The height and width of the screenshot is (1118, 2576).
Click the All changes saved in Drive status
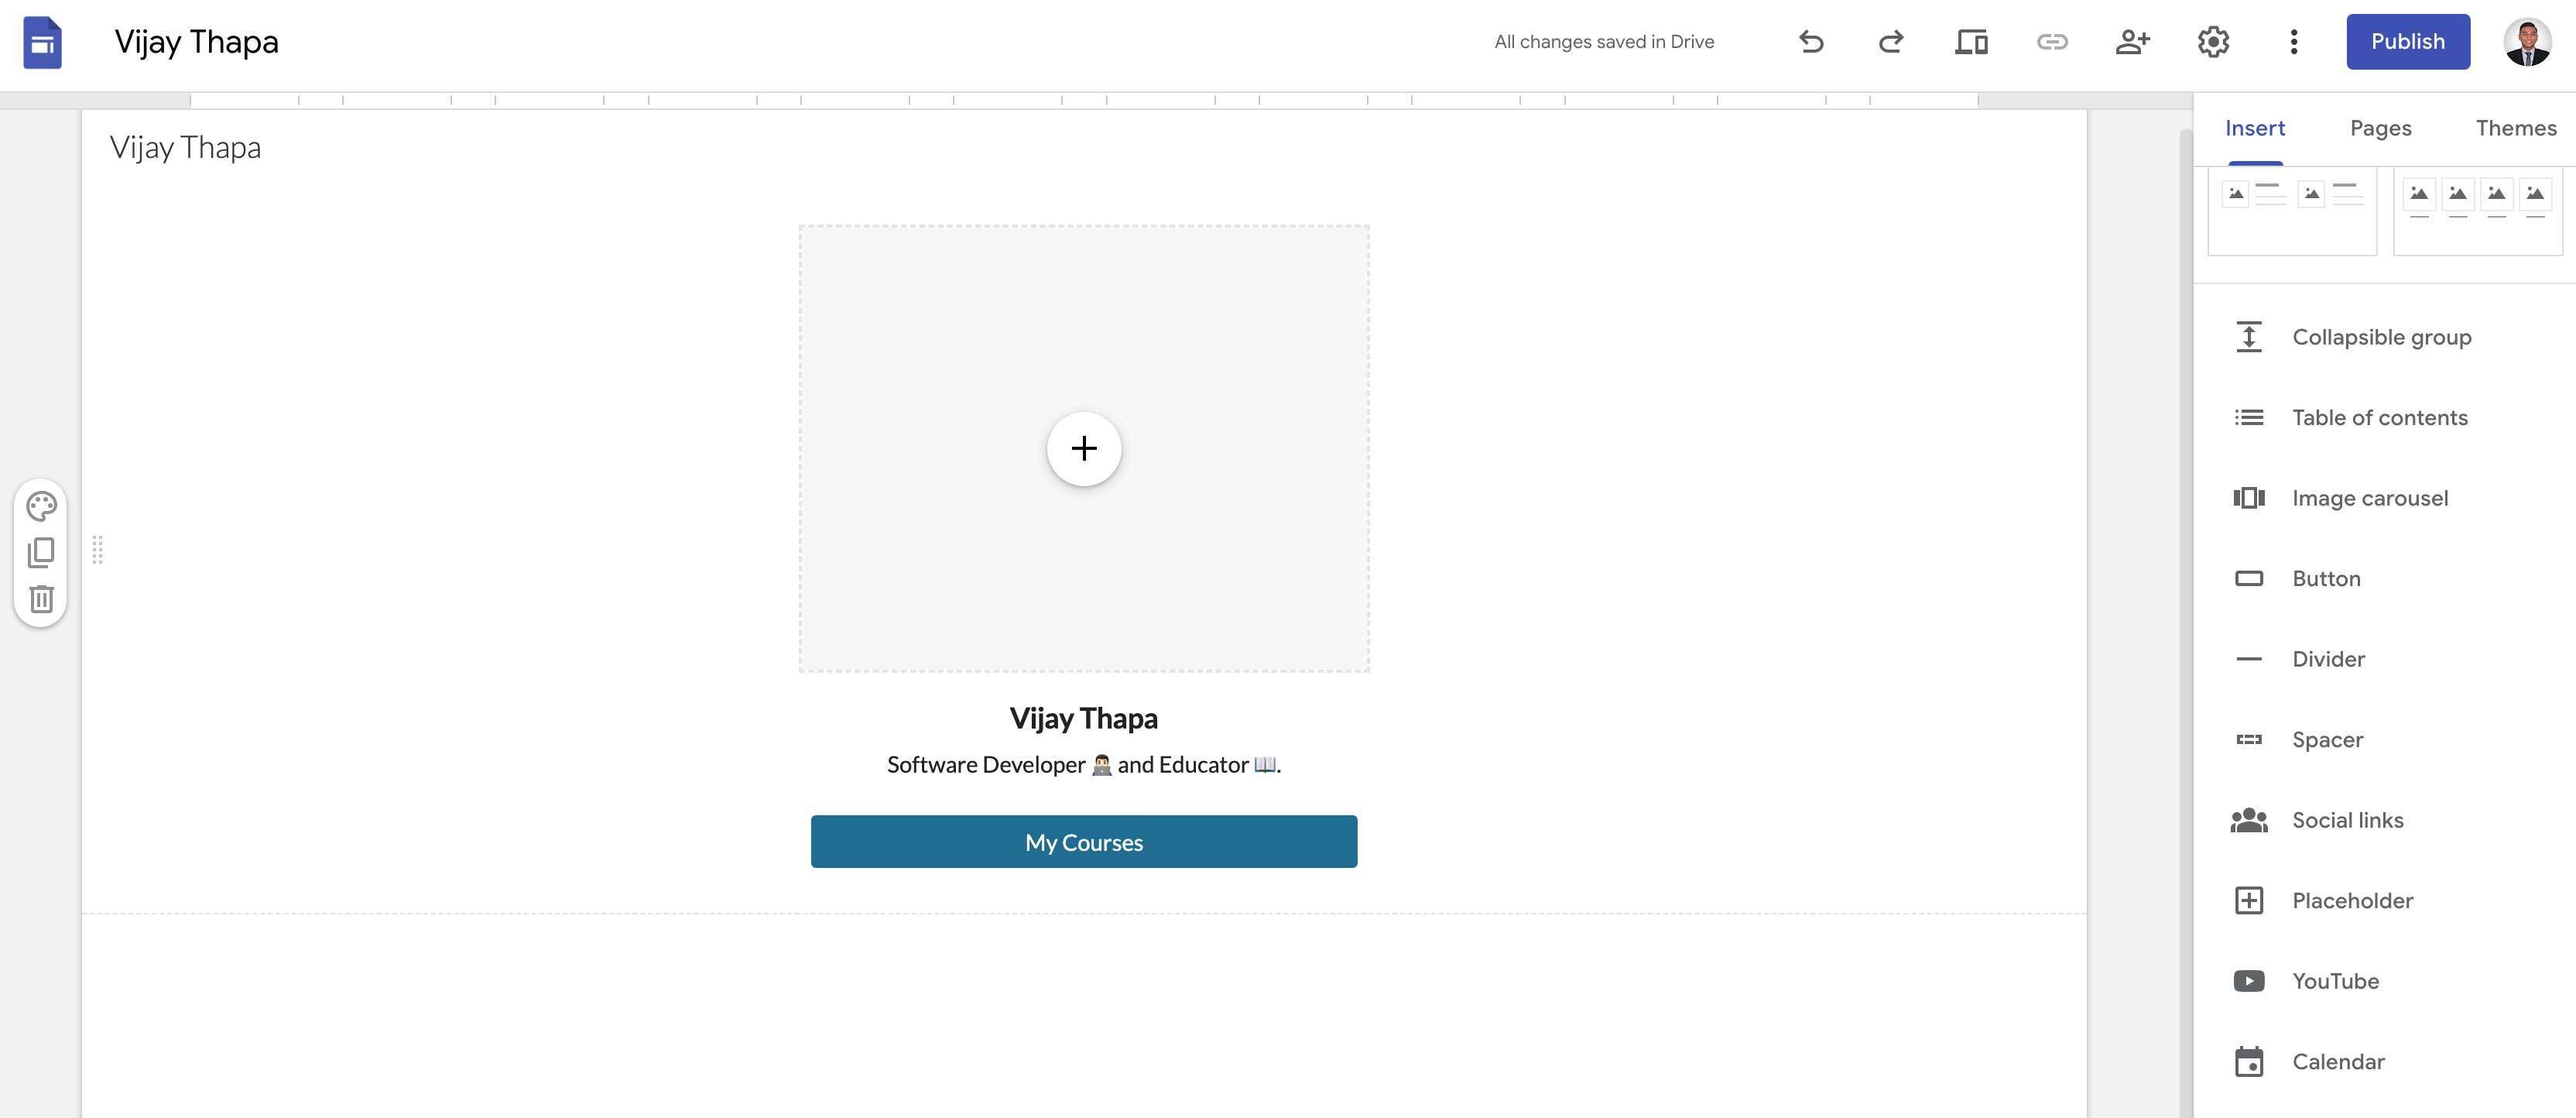pyautogui.click(x=1604, y=42)
